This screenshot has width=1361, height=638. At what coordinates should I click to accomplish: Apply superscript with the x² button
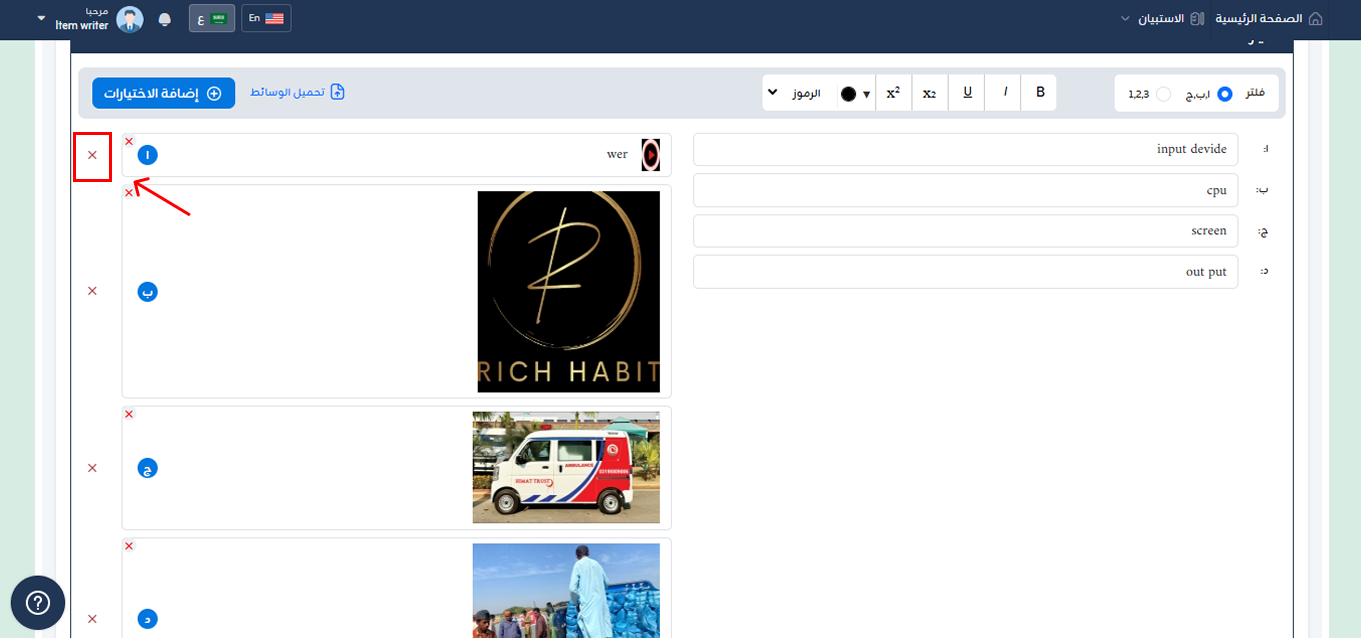(x=893, y=93)
